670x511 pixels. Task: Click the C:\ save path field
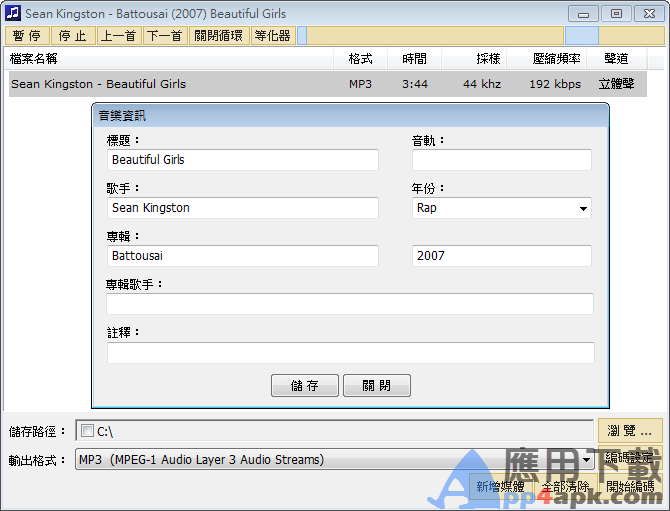click(x=335, y=431)
